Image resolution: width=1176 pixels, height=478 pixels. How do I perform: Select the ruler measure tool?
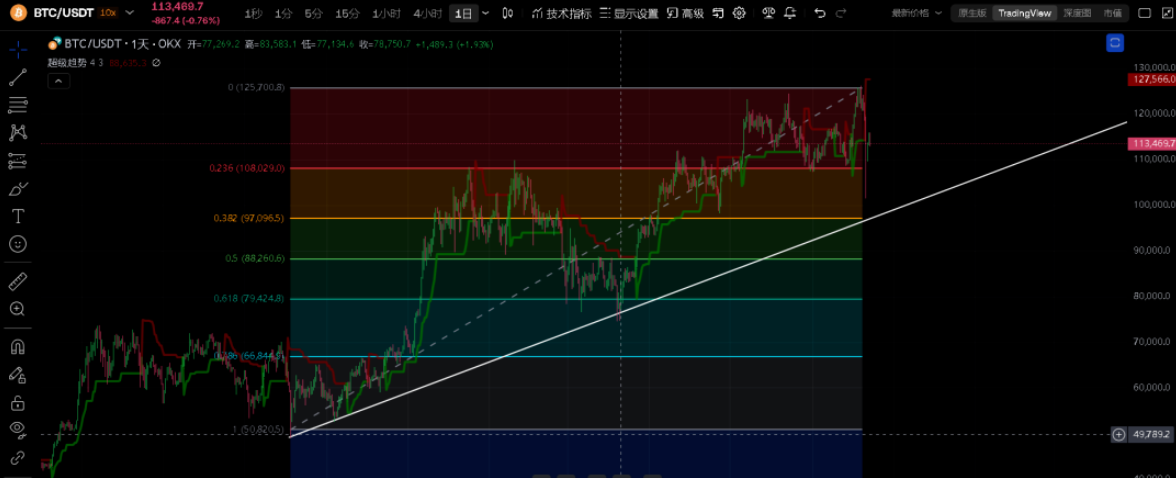point(18,282)
